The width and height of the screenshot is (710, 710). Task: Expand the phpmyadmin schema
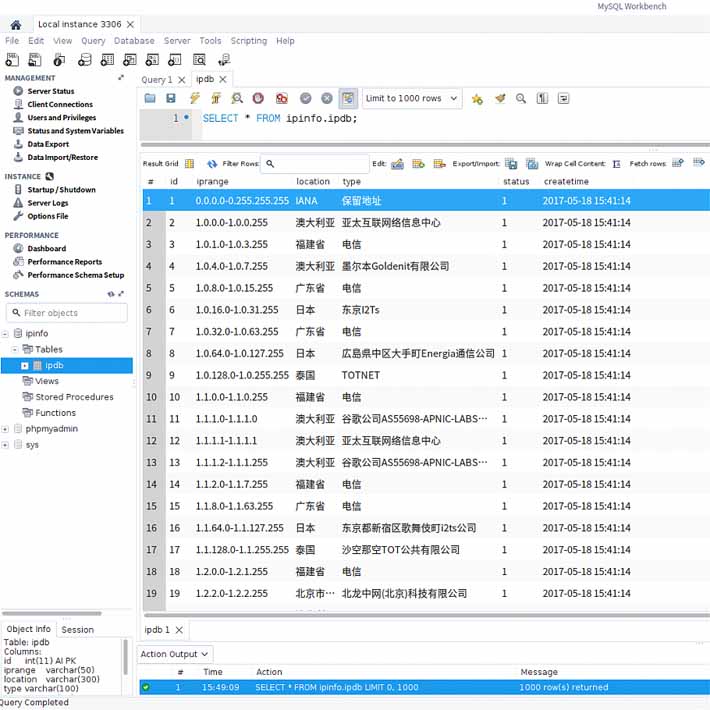pos(5,429)
